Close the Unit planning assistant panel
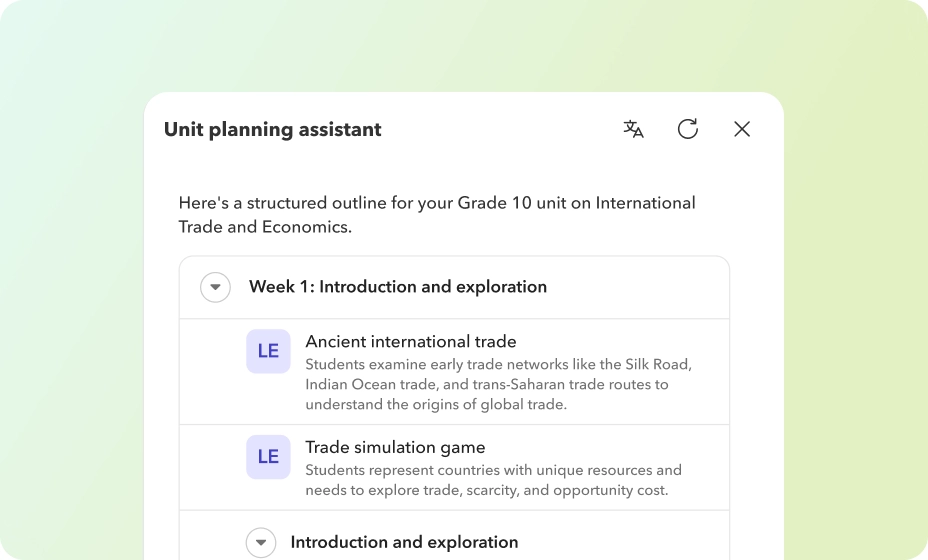The height and width of the screenshot is (560, 928). coord(742,129)
